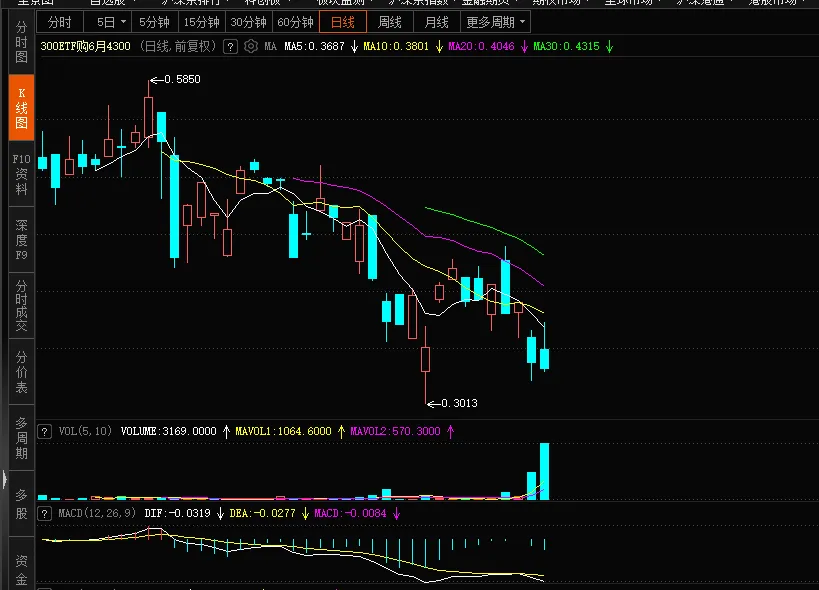The width and height of the screenshot is (819, 590).
Task: Select 5分钟 chart period
Action: [x=154, y=22]
